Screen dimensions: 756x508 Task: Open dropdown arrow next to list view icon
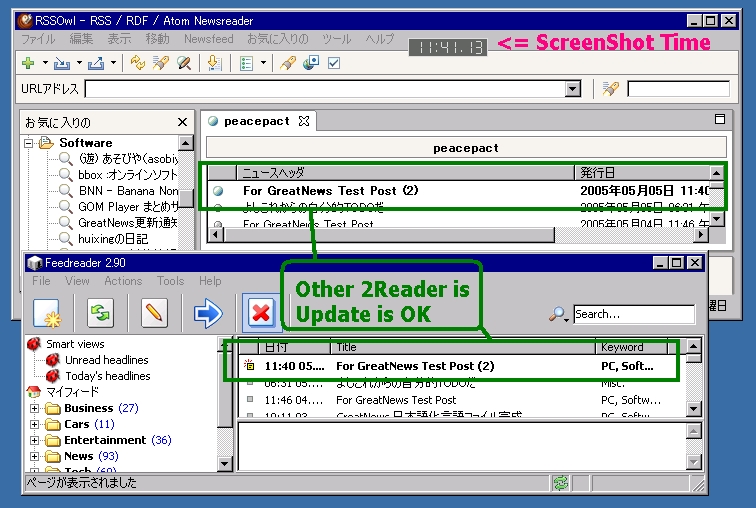pyautogui.click(x=263, y=63)
